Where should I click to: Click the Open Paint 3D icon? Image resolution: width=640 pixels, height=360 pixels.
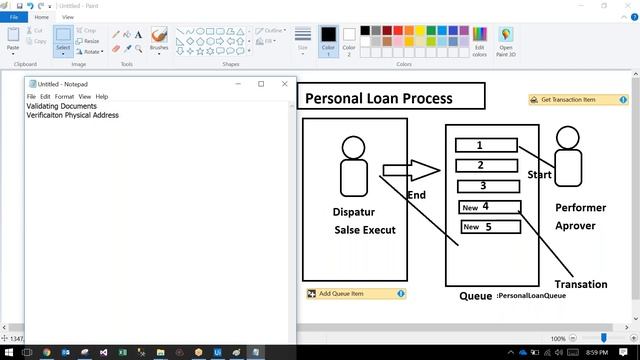pos(506,35)
